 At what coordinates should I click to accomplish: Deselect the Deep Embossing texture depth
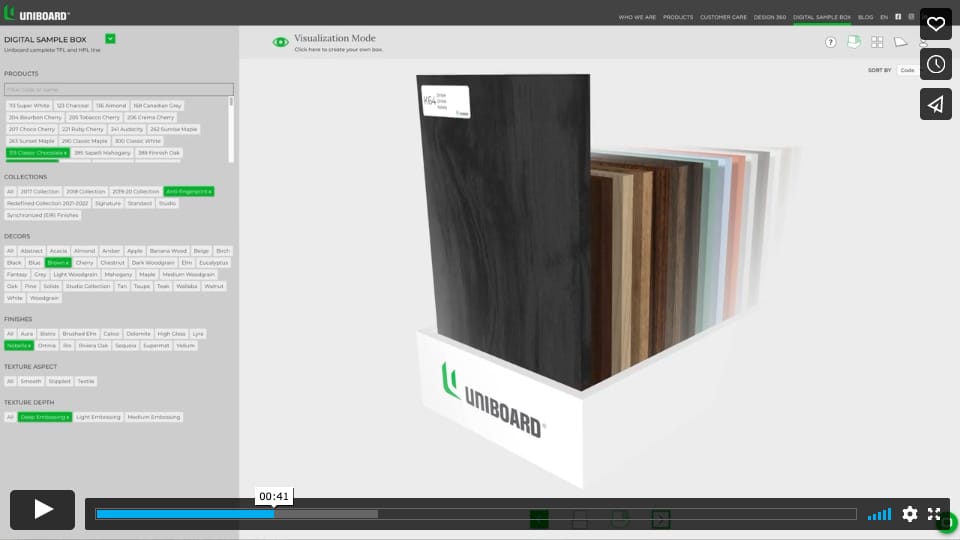click(x=45, y=418)
